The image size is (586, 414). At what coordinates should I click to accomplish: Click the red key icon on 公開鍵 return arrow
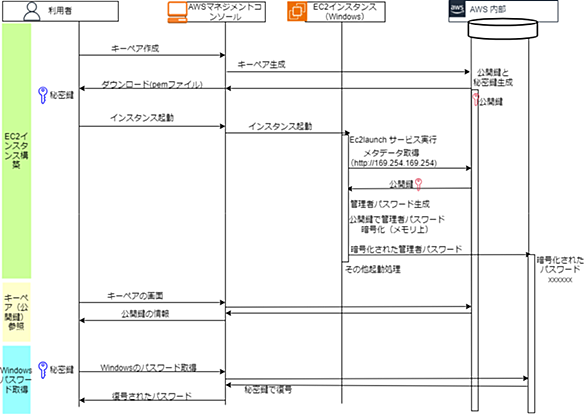click(x=418, y=185)
